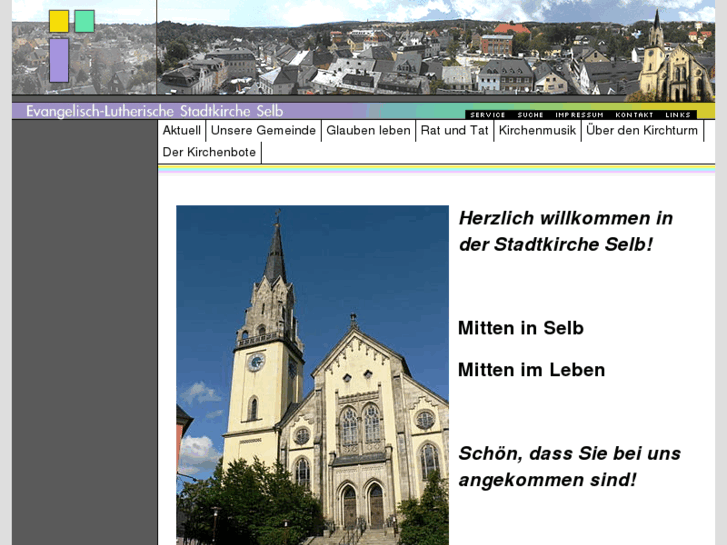Open the Links page
727x545 pixels.
[x=678, y=115]
